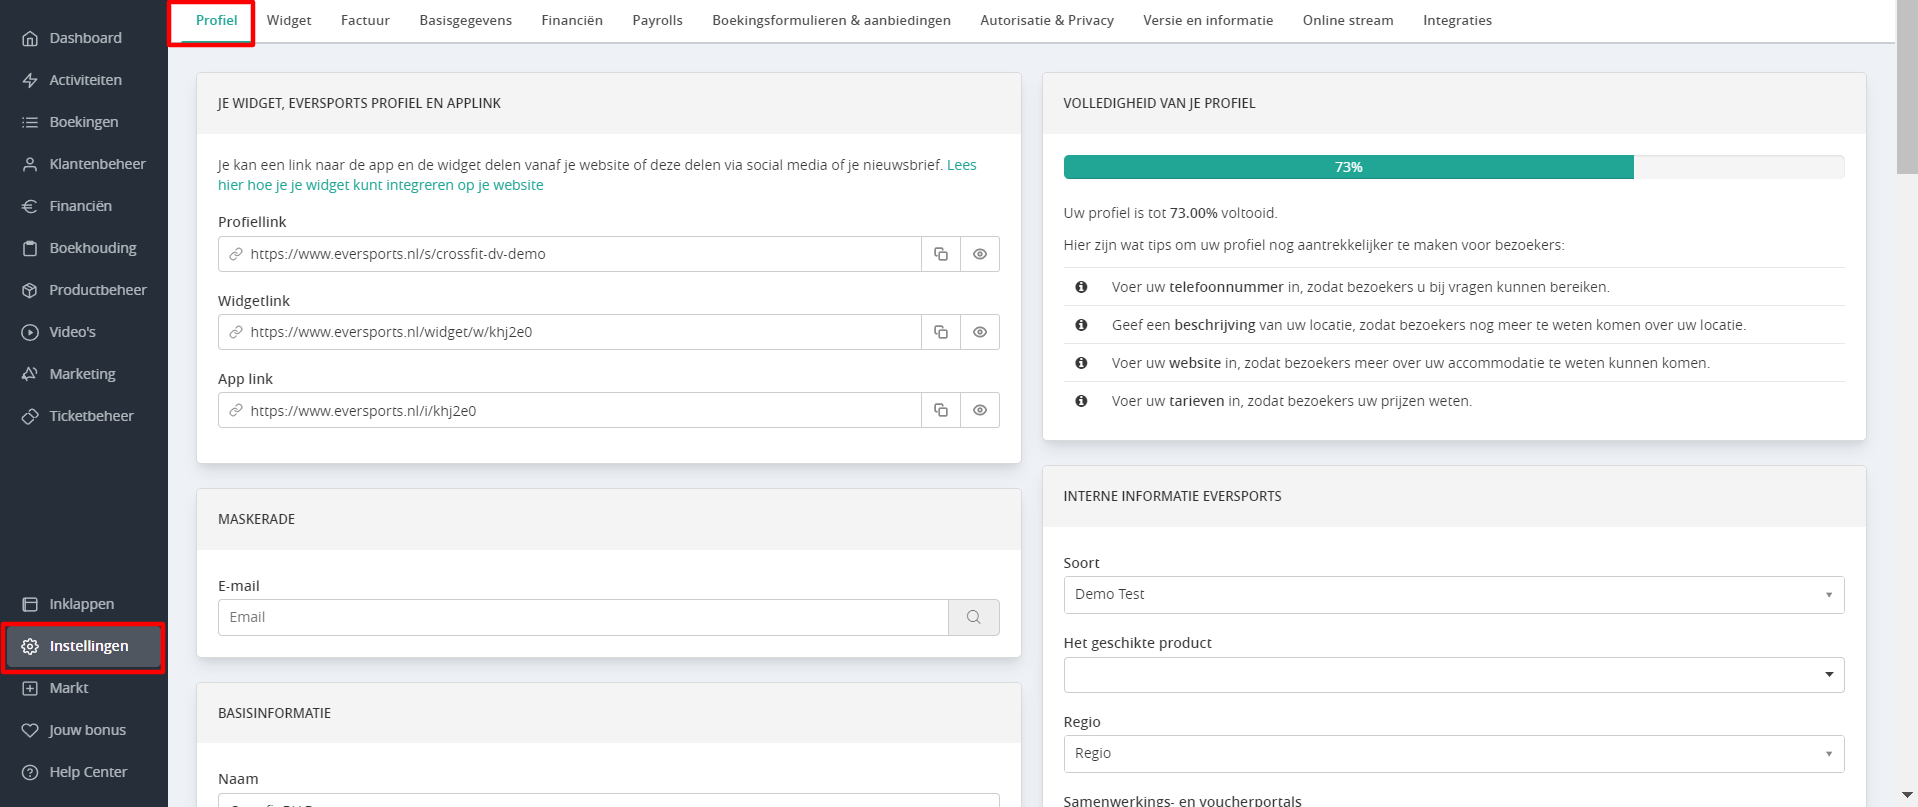Viewport: 1918px width, 807px height.
Task: Copy the Profiellink URL
Action: tap(941, 254)
